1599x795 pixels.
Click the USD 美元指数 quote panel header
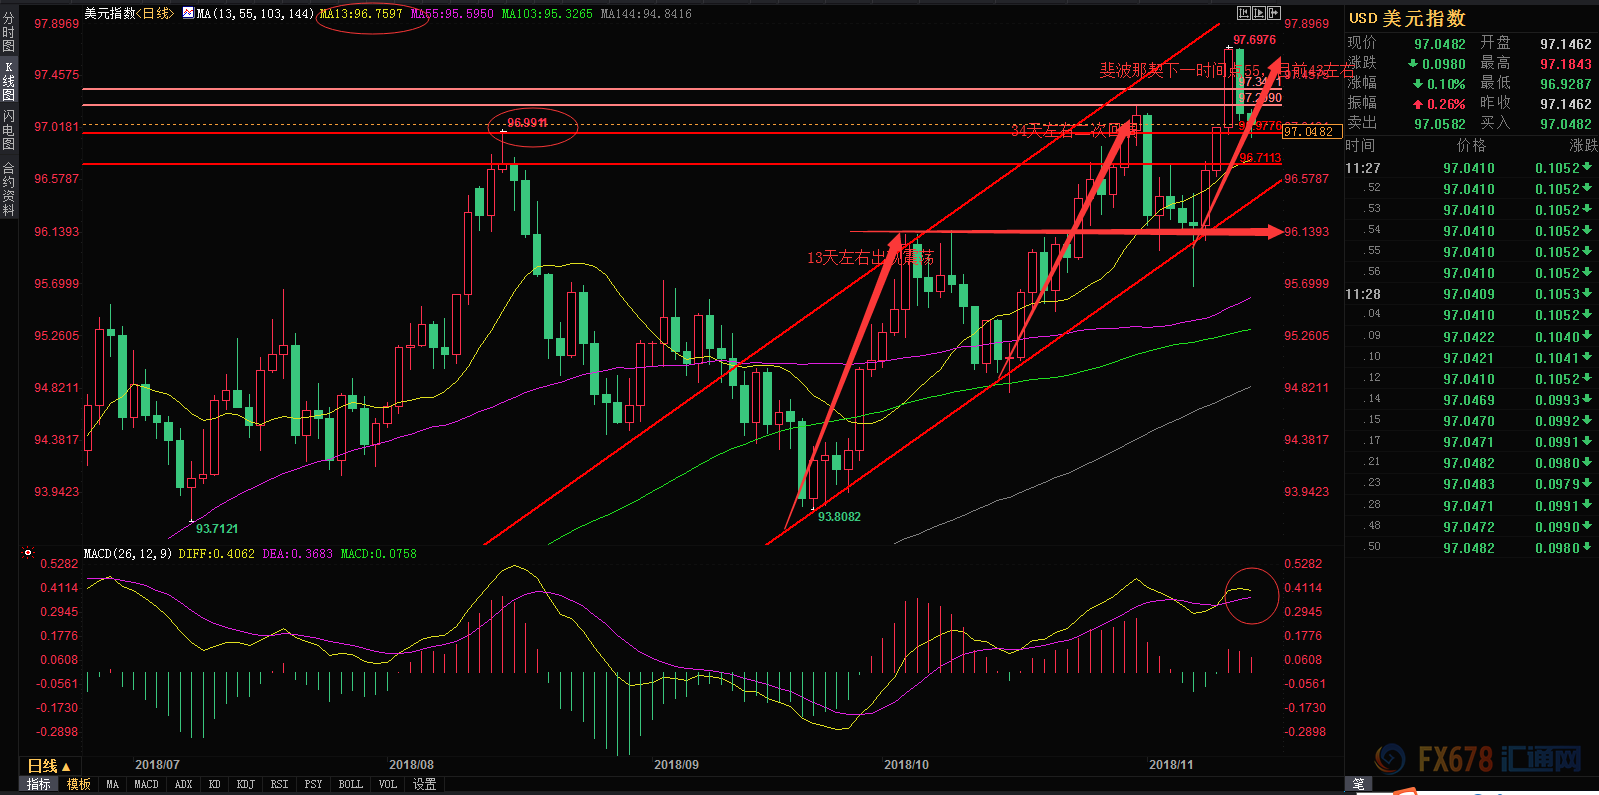1407,18
